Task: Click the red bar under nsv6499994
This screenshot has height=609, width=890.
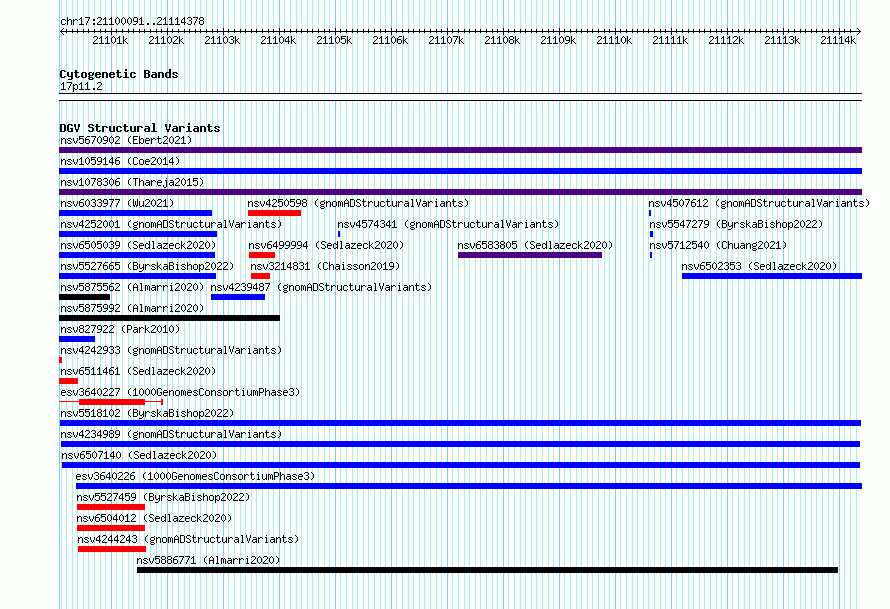Action: click(x=262, y=255)
